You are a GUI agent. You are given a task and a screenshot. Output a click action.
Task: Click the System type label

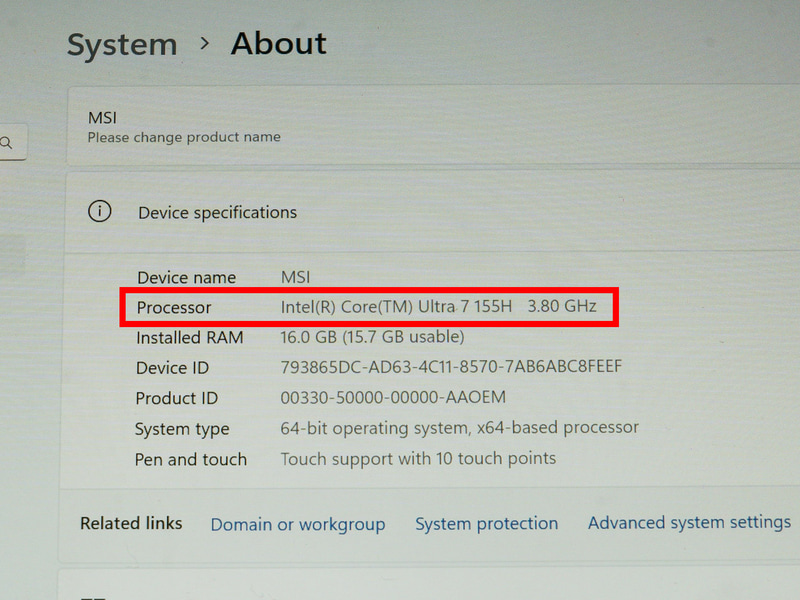point(182,430)
